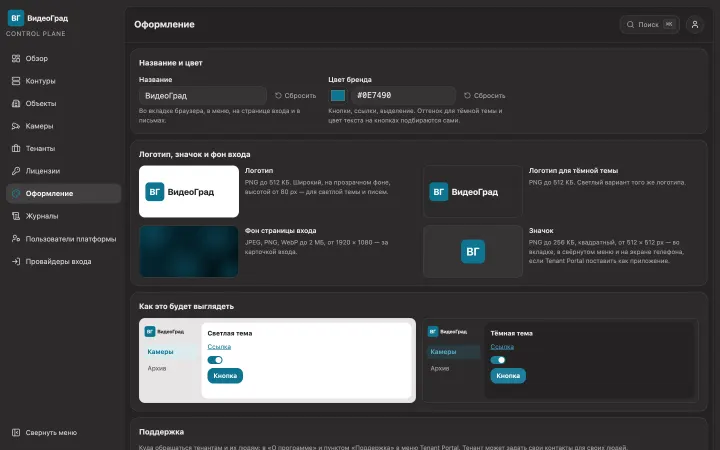Click the Оформление page heading
This screenshot has width=720, height=450.
click(x=164, y=24)
